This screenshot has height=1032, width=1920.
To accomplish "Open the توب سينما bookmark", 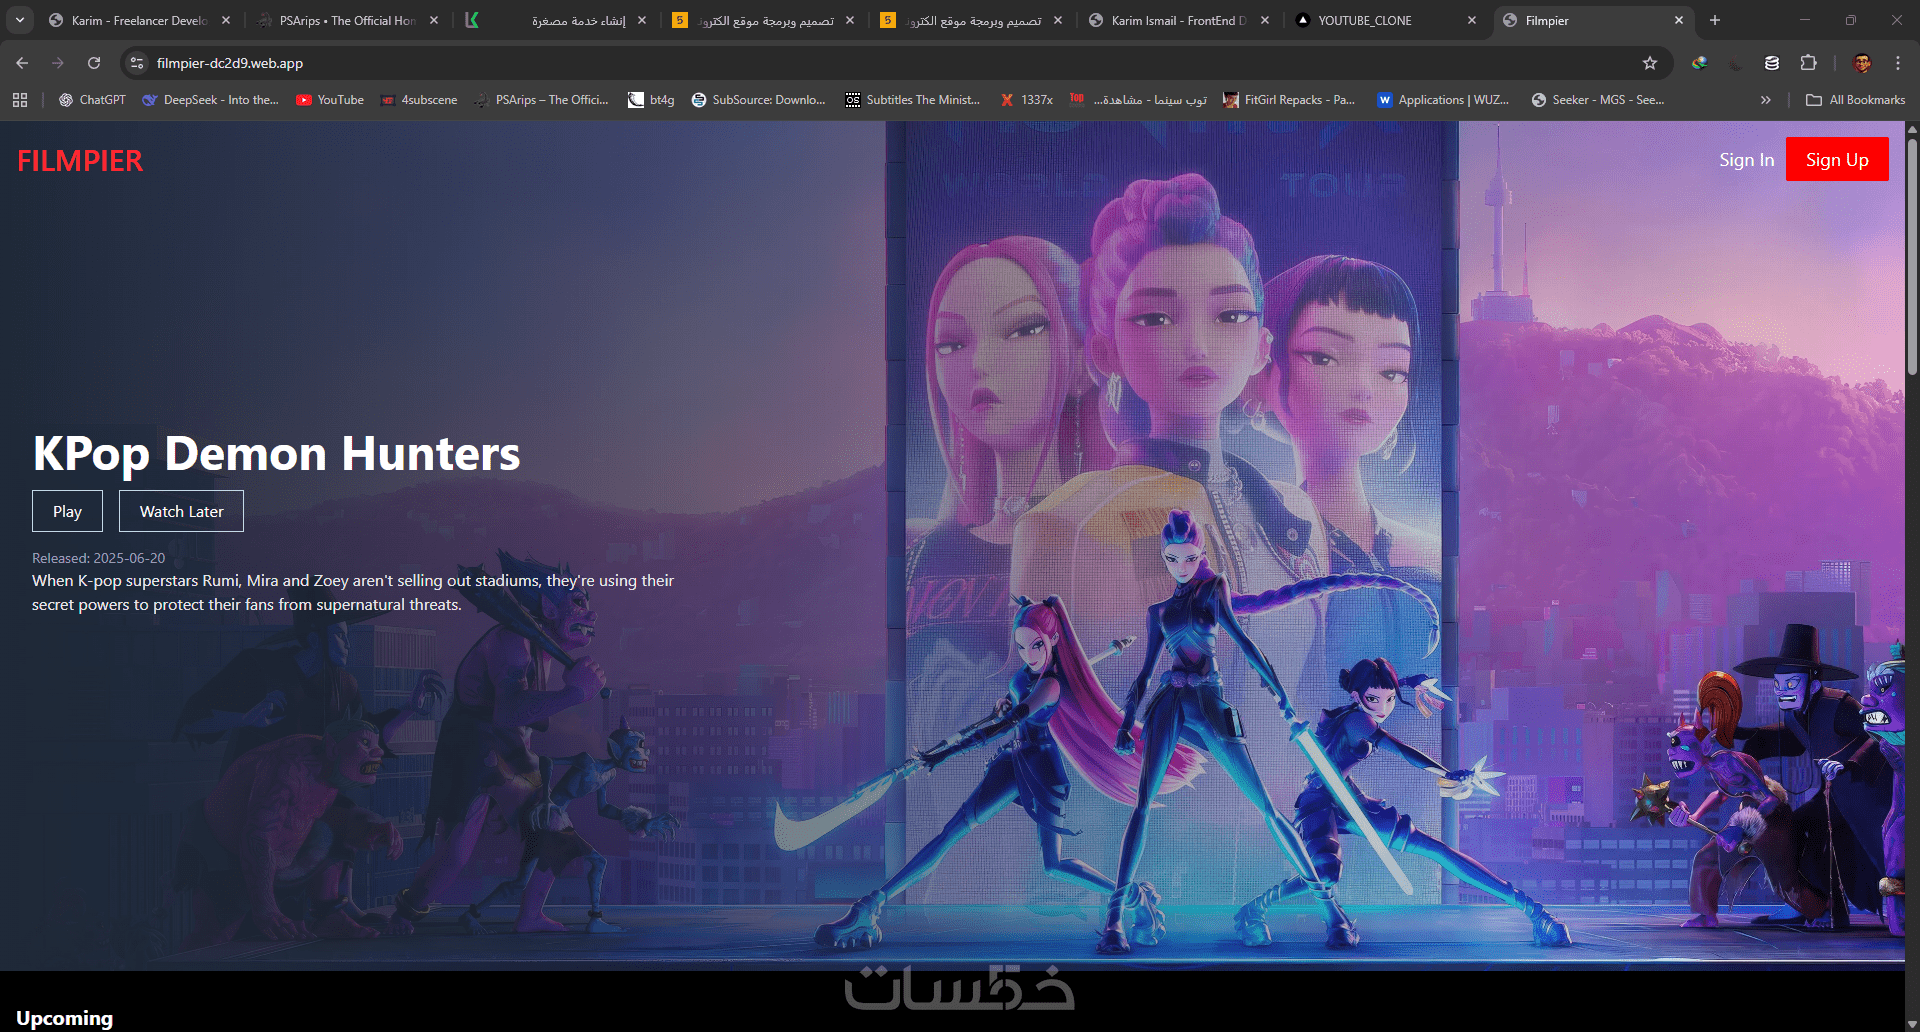I will click(1138, 100).
